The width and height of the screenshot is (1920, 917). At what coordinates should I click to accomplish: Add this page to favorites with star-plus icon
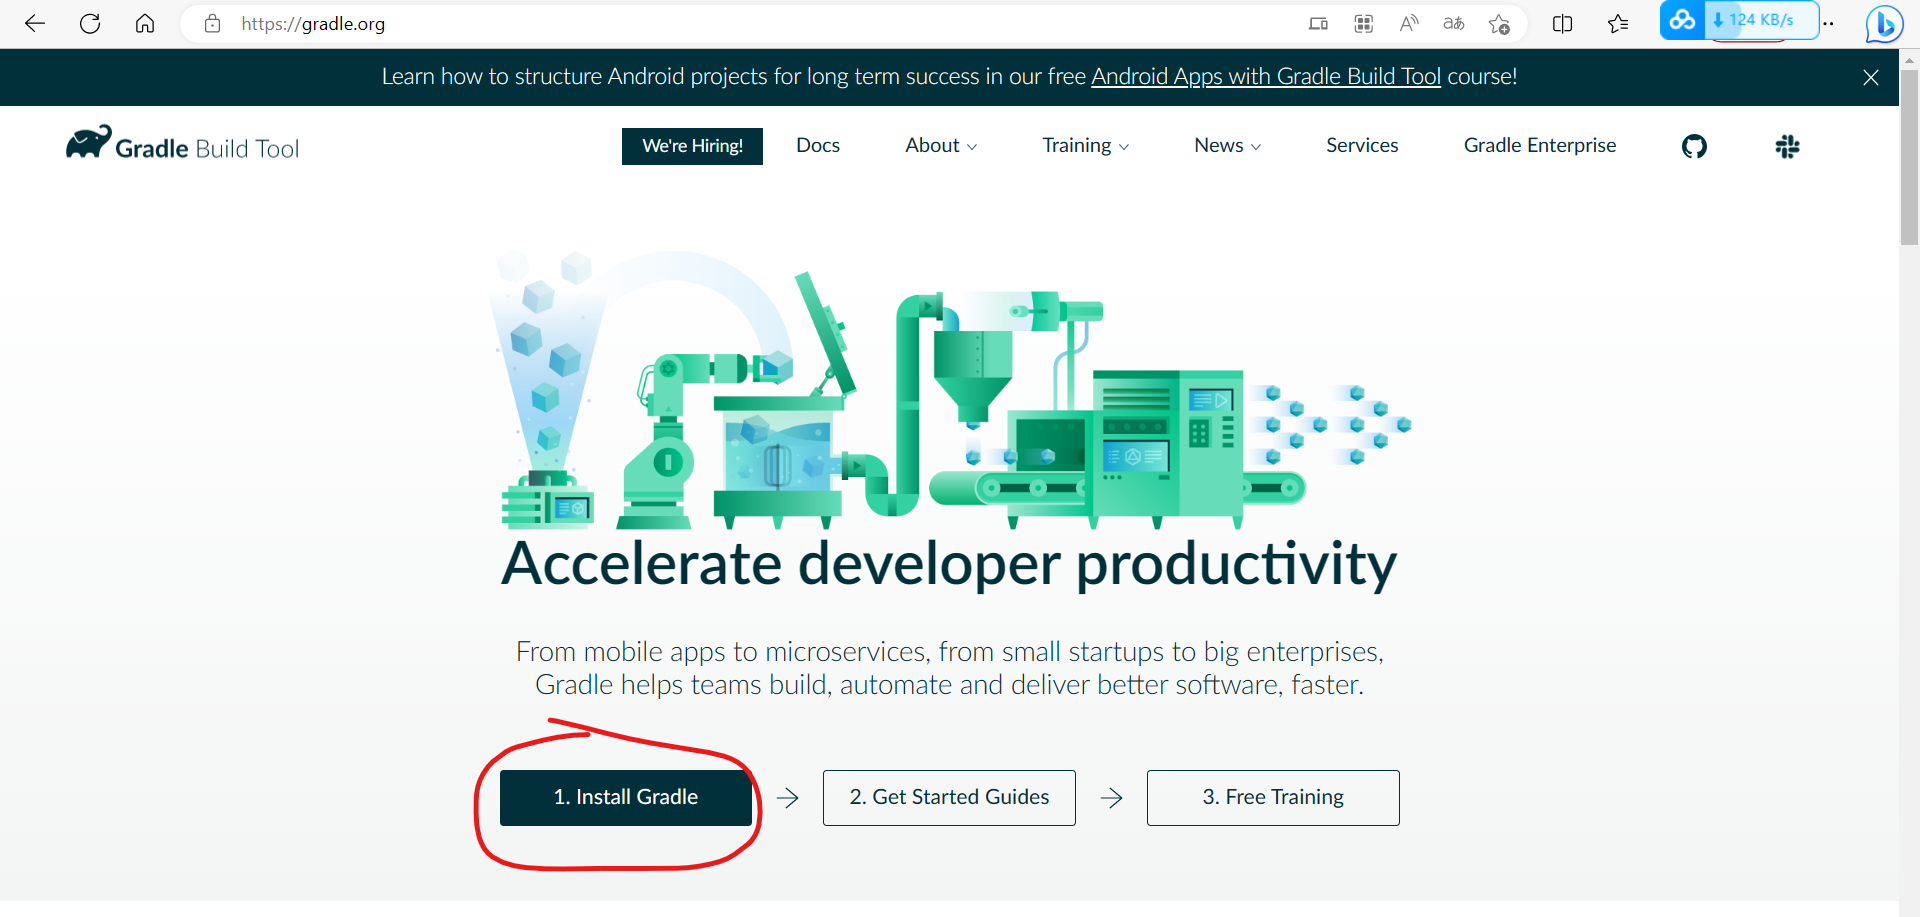point(1499,24)
